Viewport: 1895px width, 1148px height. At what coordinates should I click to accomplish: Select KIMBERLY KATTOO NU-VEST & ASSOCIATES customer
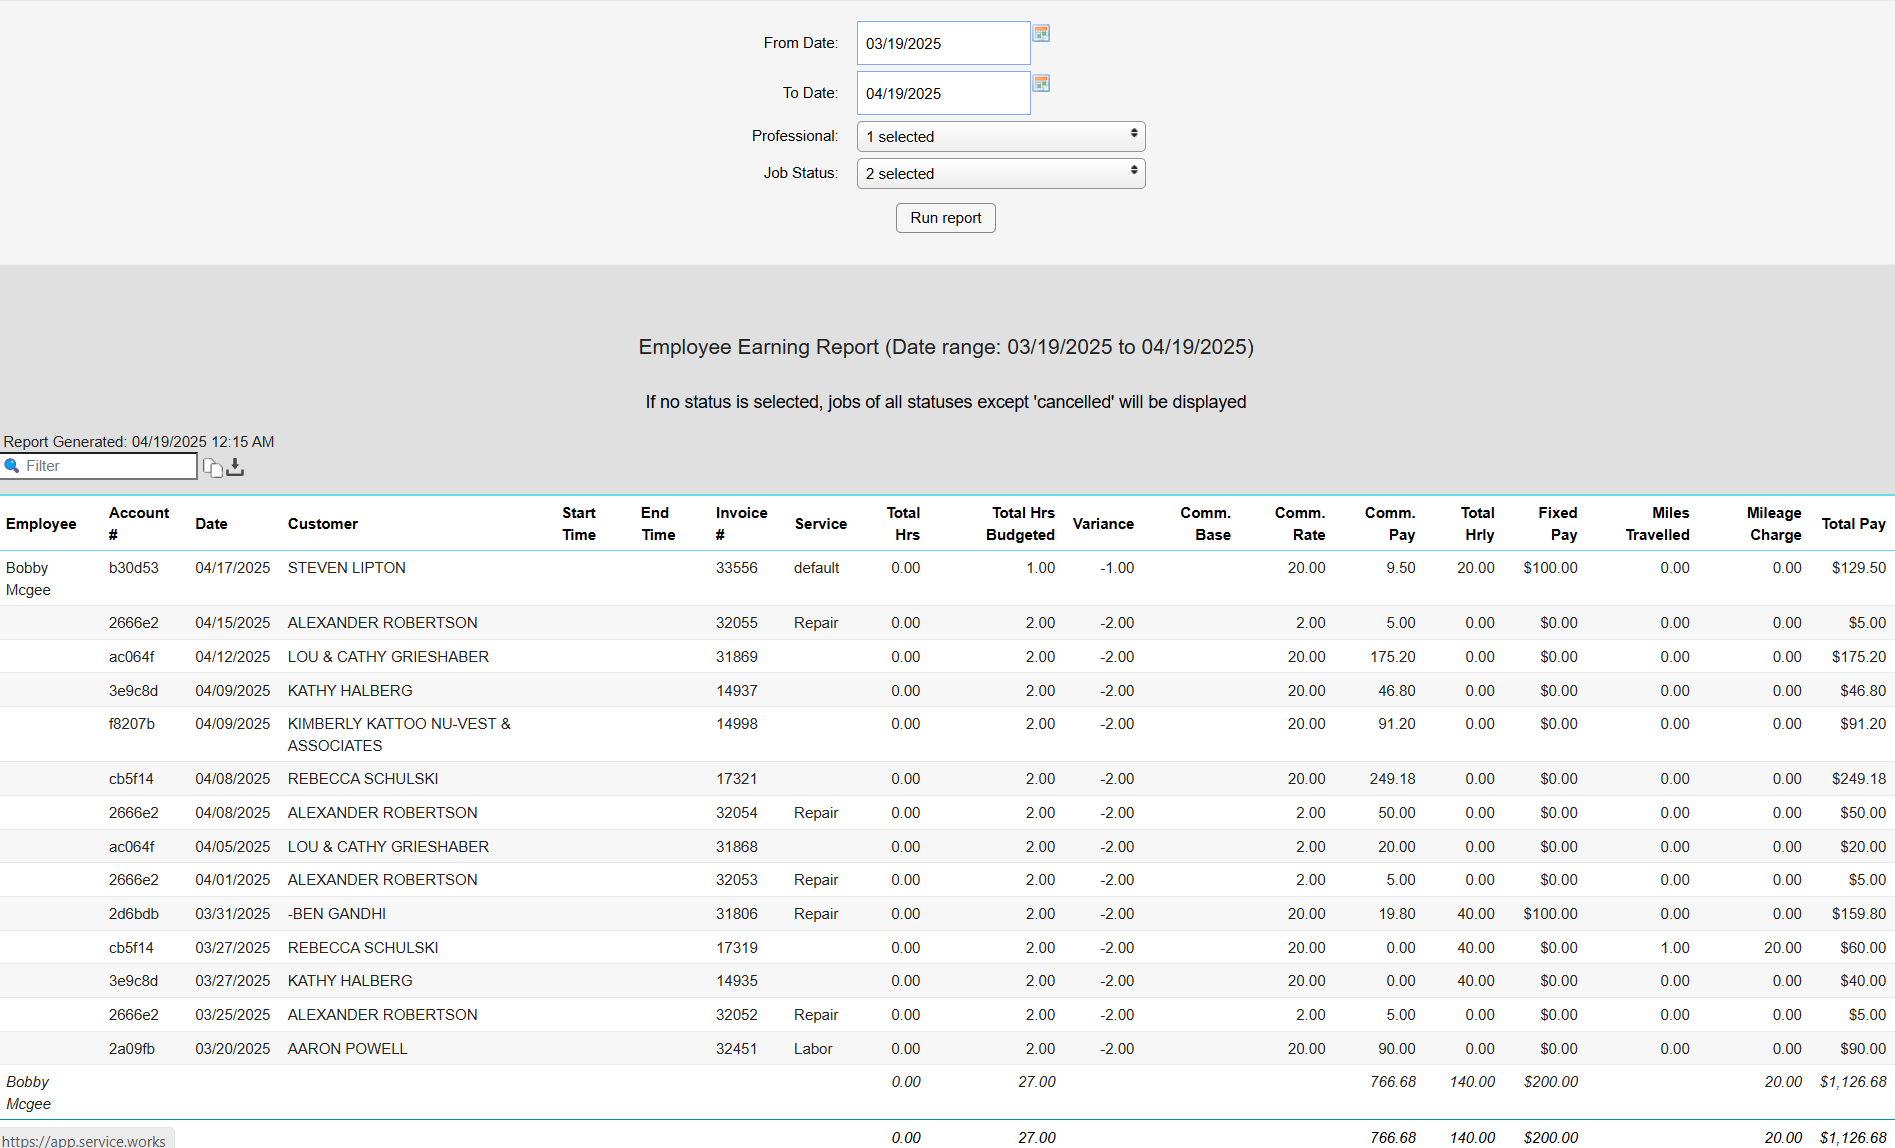[x=399, y=735]
